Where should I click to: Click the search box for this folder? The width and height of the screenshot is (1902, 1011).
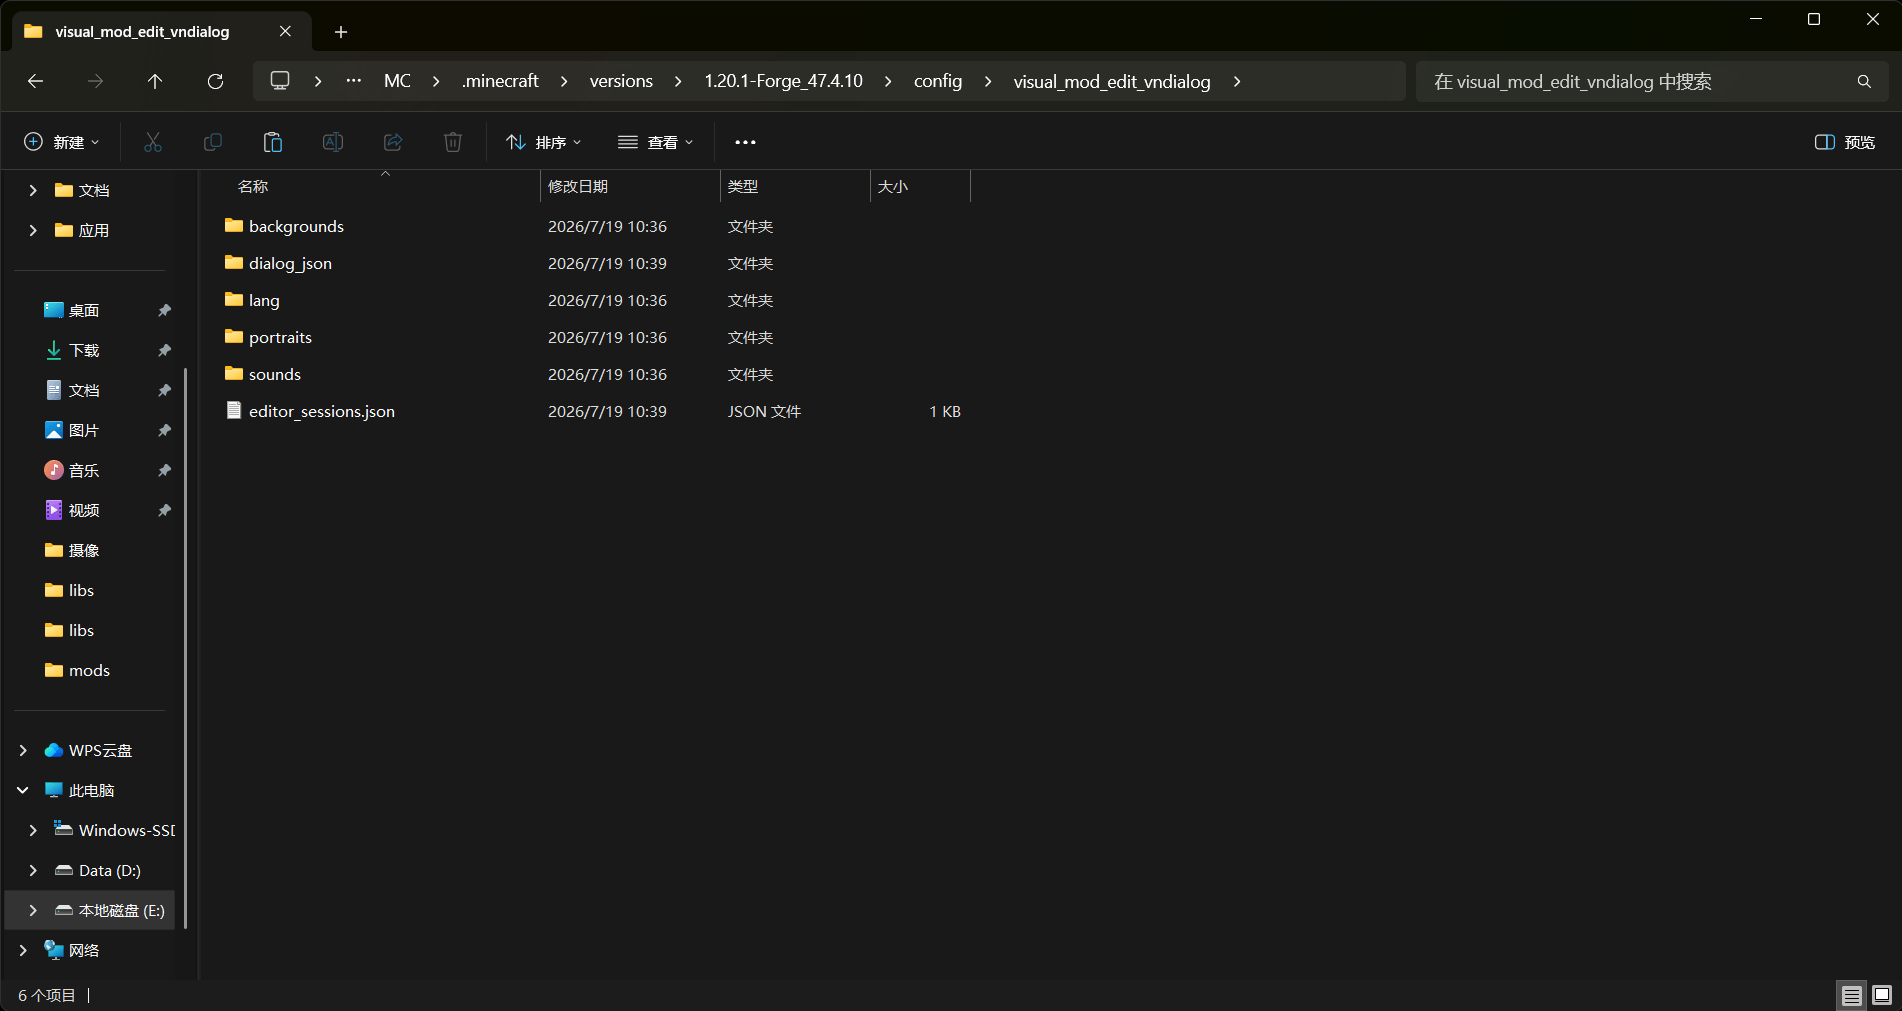(x=1652, y=81)
